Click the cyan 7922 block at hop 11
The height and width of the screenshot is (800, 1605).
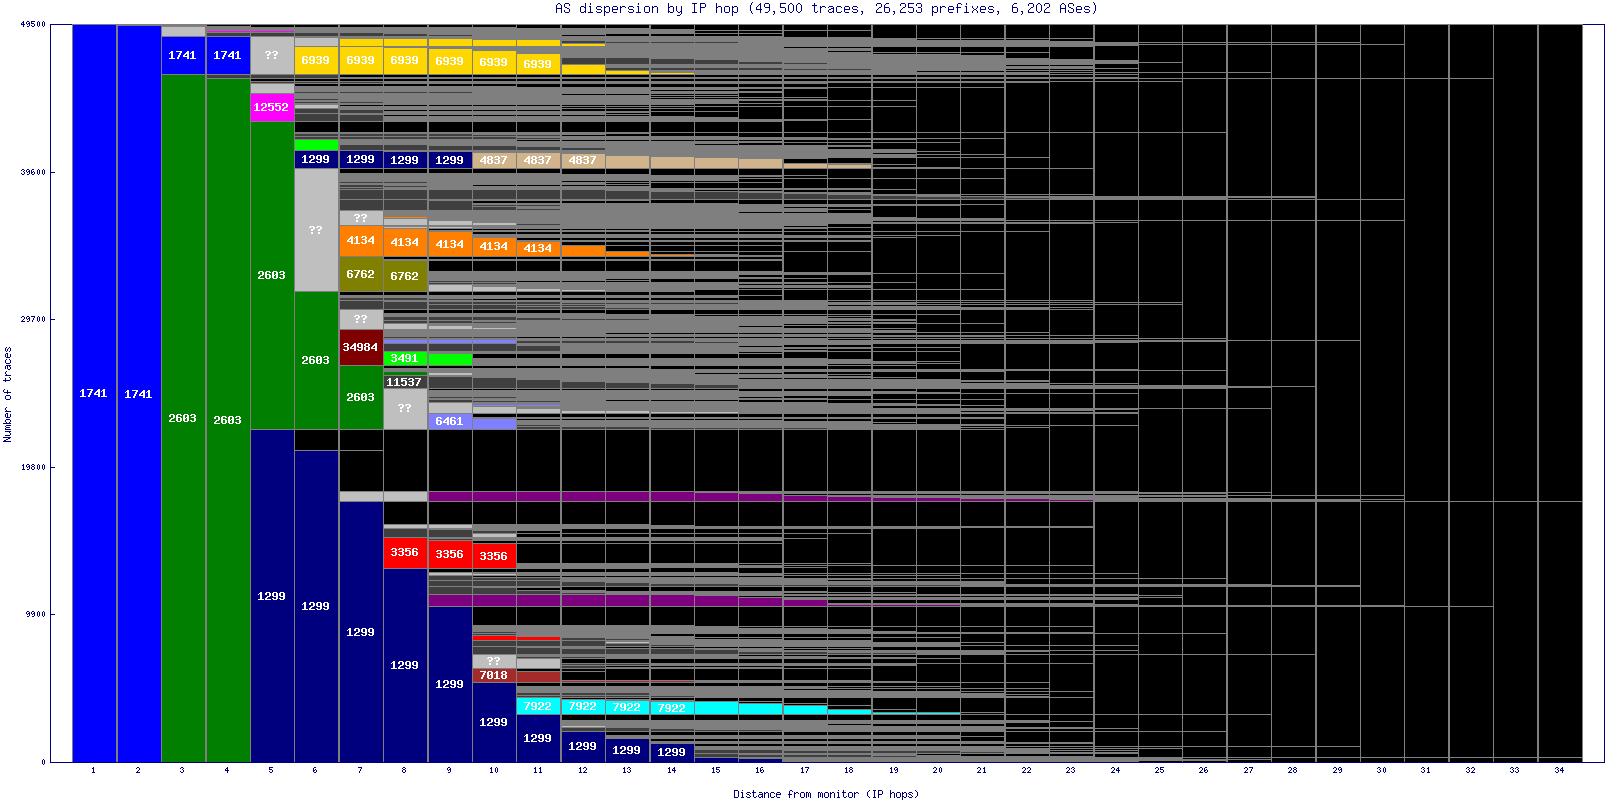pos(538,706)
